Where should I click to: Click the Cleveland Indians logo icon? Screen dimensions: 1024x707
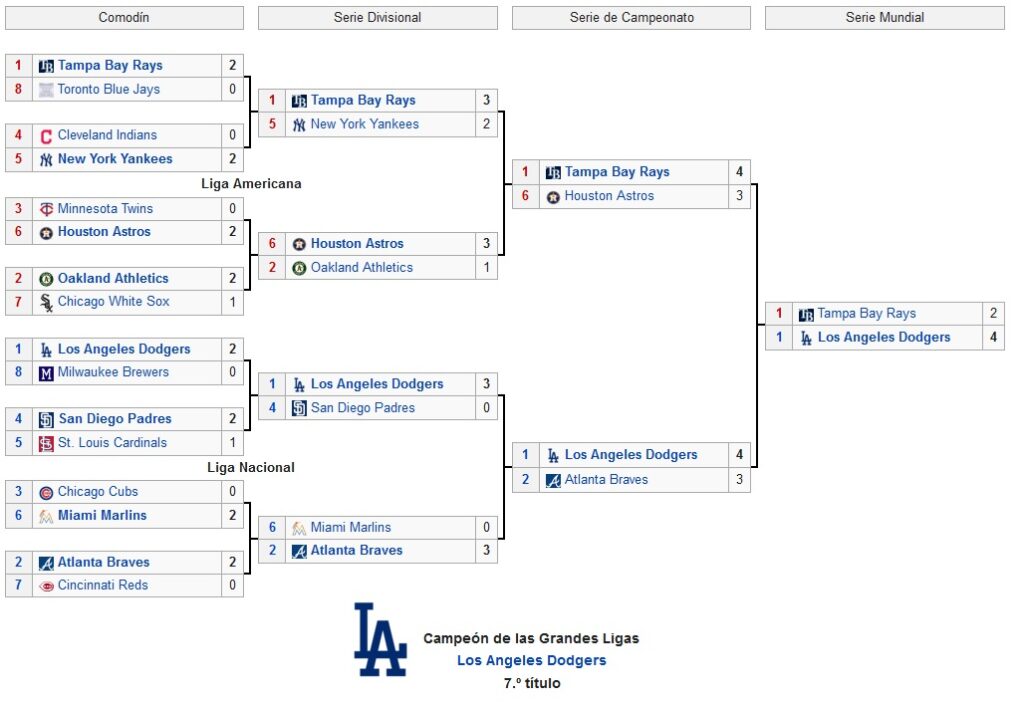tap(46, 136)
